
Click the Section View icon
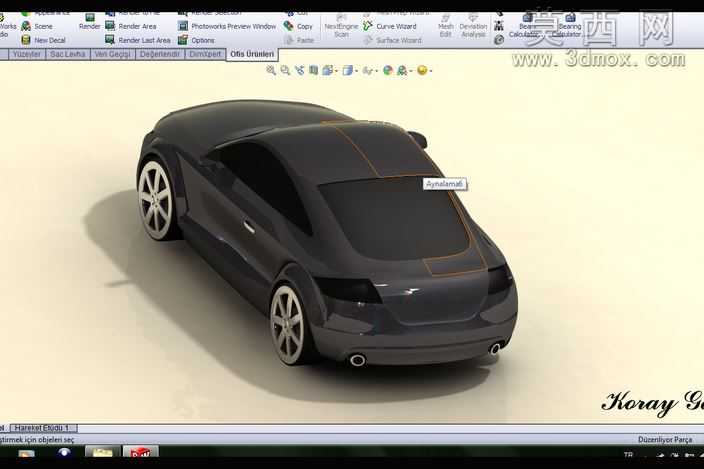click(x=313, y=70)
